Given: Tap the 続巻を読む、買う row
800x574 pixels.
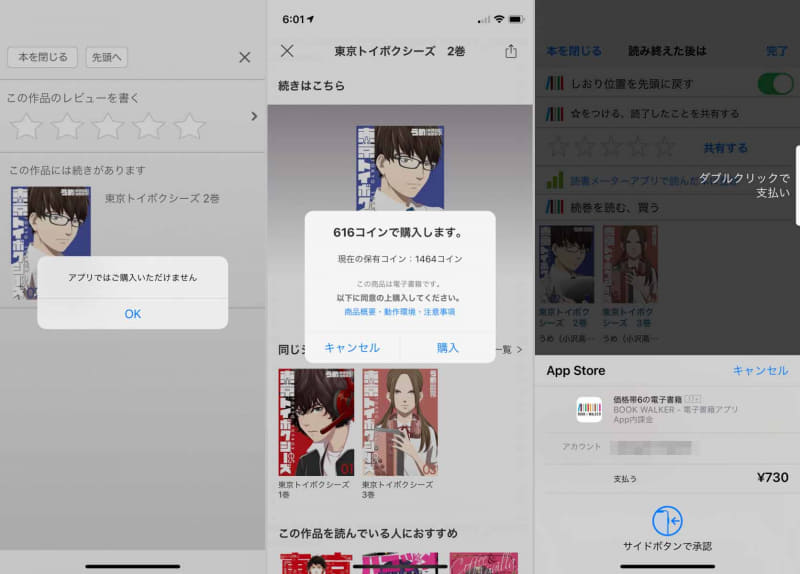Looking at the screenshot, I should [x=667, y=207].
